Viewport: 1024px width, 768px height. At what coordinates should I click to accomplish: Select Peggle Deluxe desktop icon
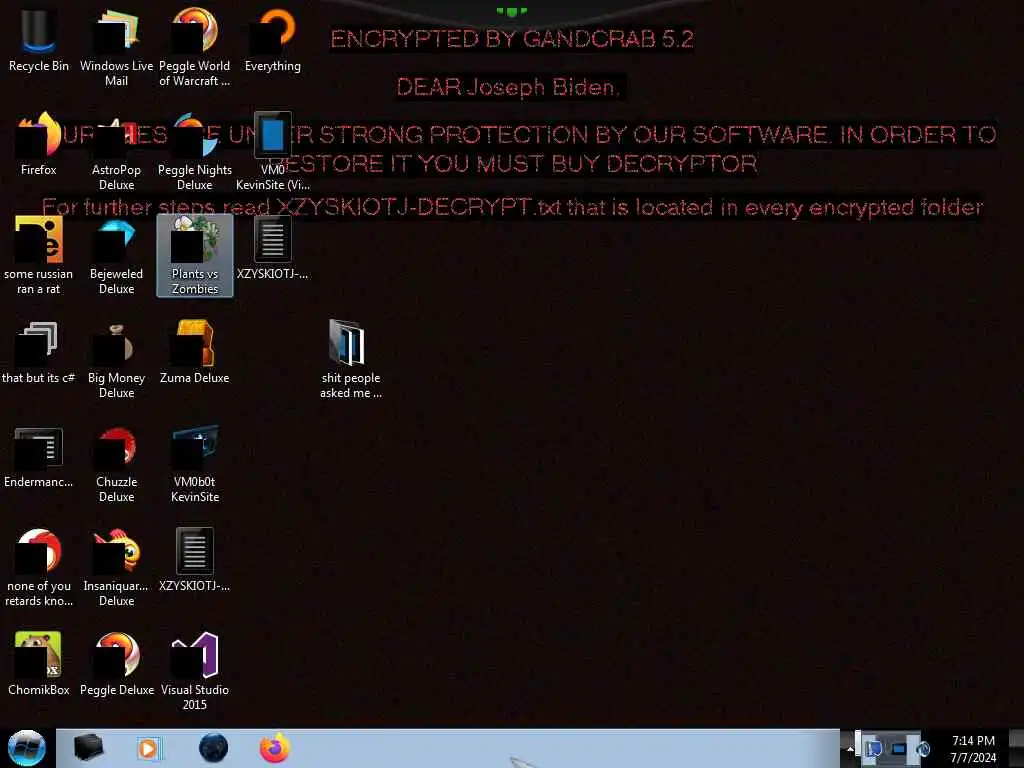116,664
